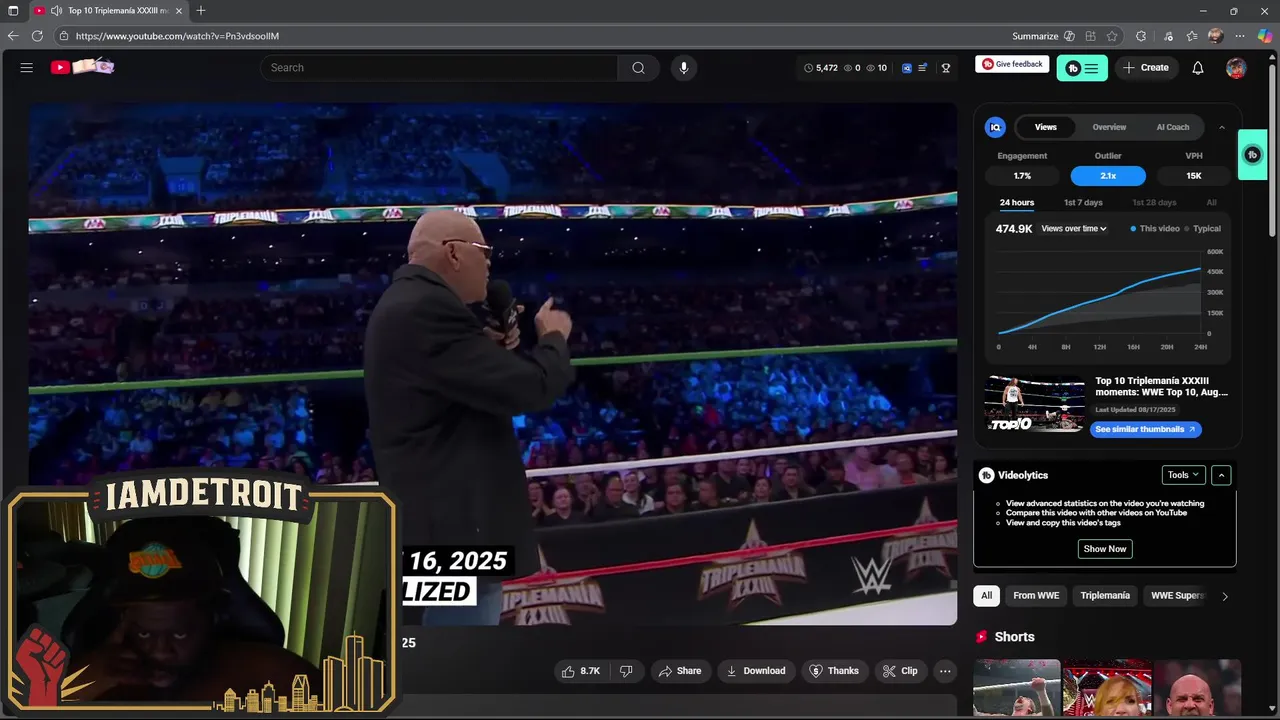This screenshot has width=1280, height=720.
Task: Download the video
Action: pos(756,671)
